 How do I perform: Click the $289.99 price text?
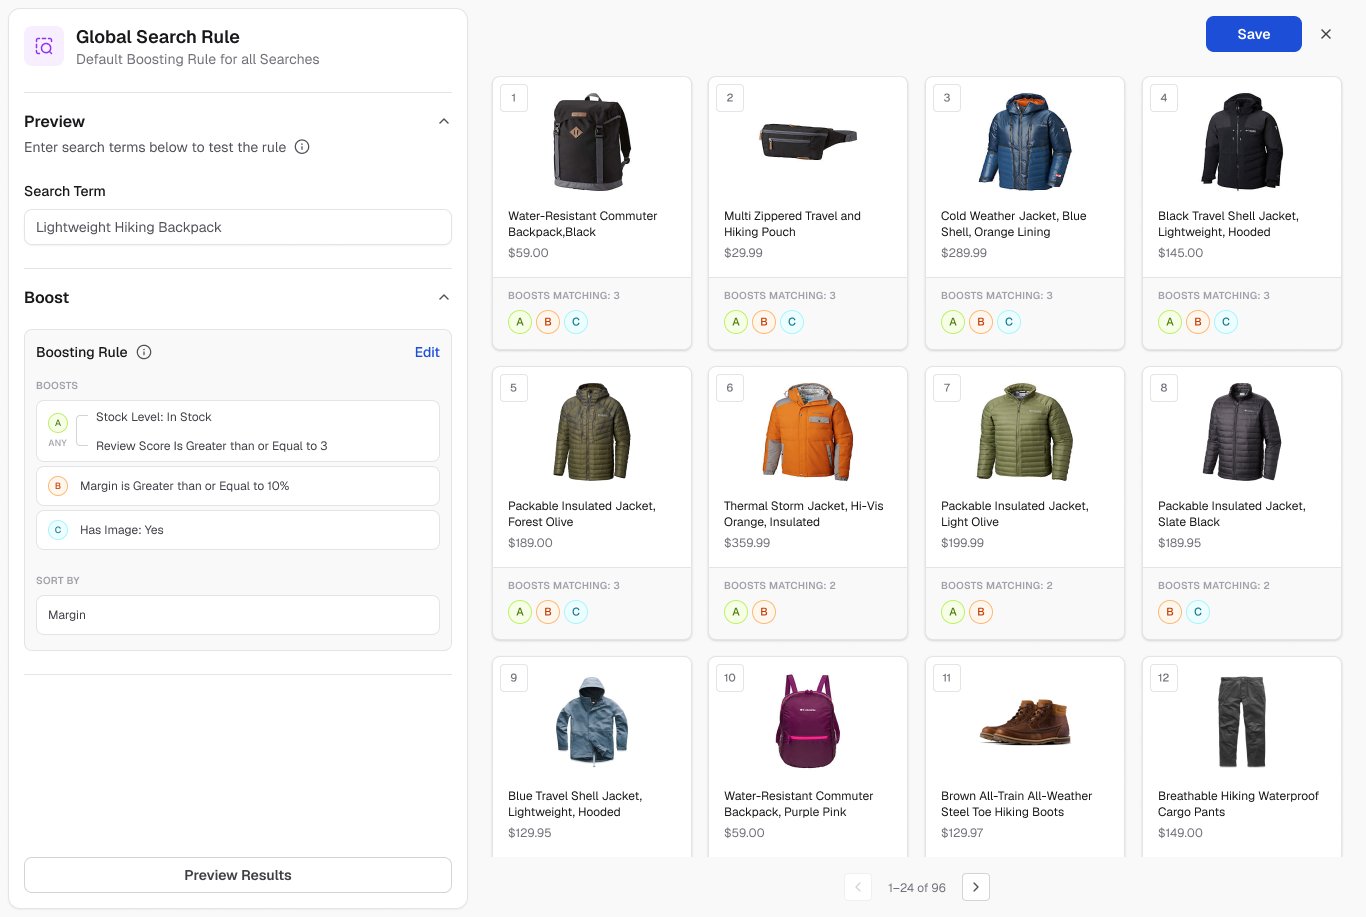964,253
